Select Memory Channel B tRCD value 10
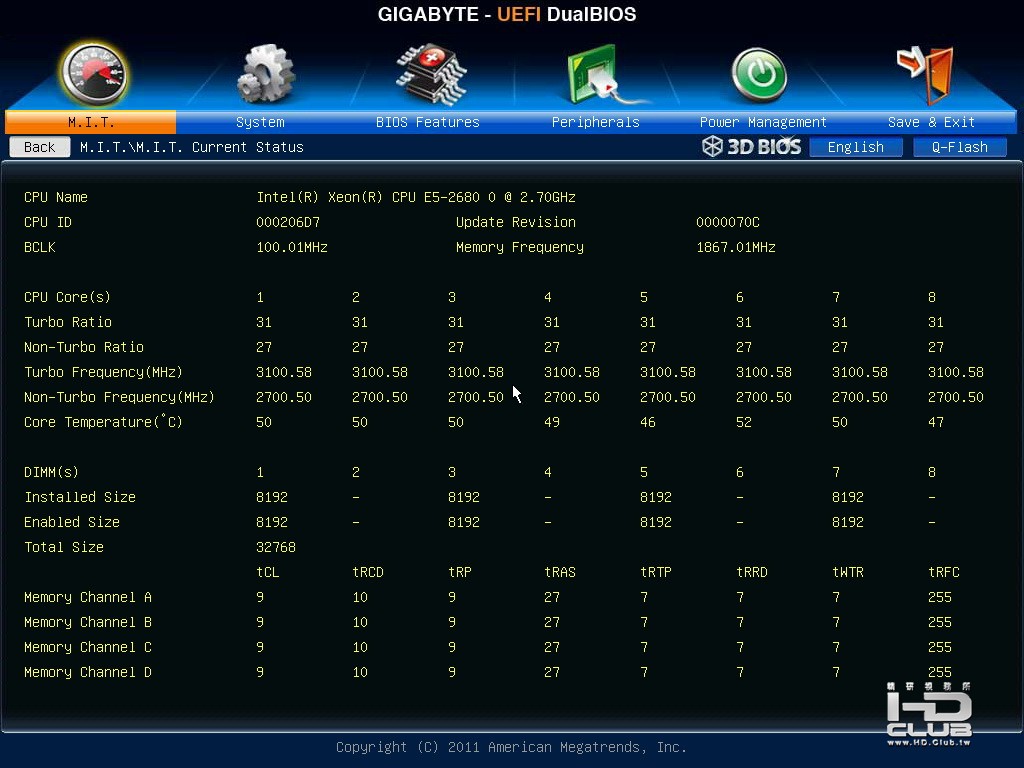Viewport: 1024px width, 768px height. pyautogui.click(x=360, y=622)
